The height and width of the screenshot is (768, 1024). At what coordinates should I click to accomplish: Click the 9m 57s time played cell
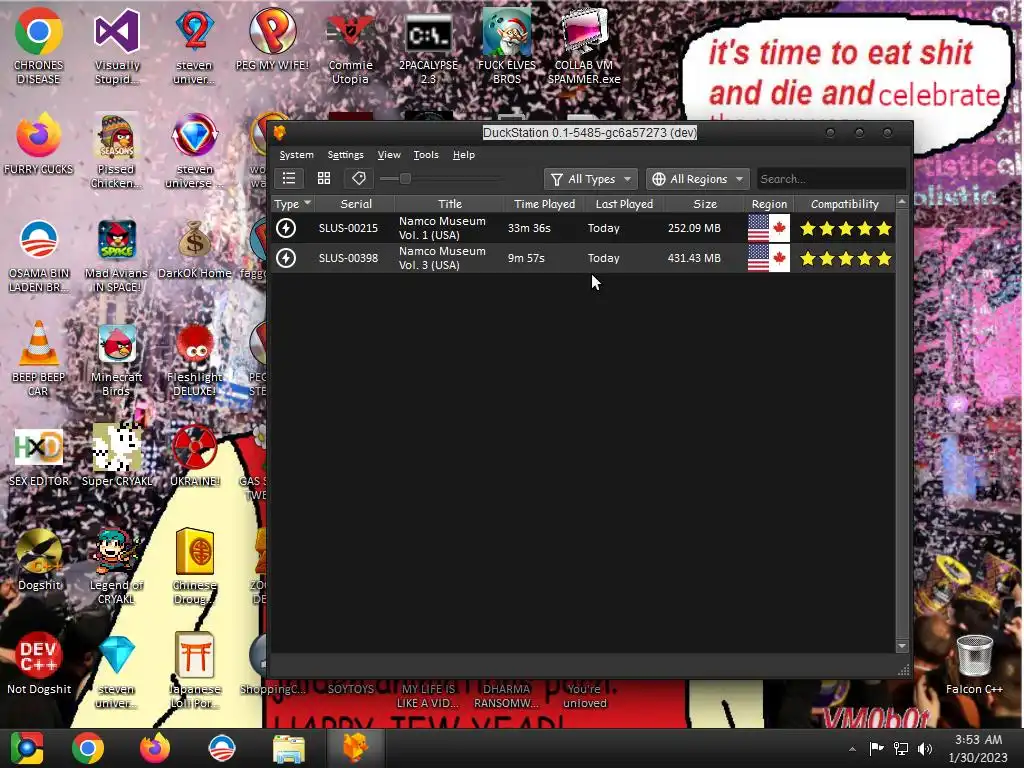pyautogui.click(x=526, y=258)
